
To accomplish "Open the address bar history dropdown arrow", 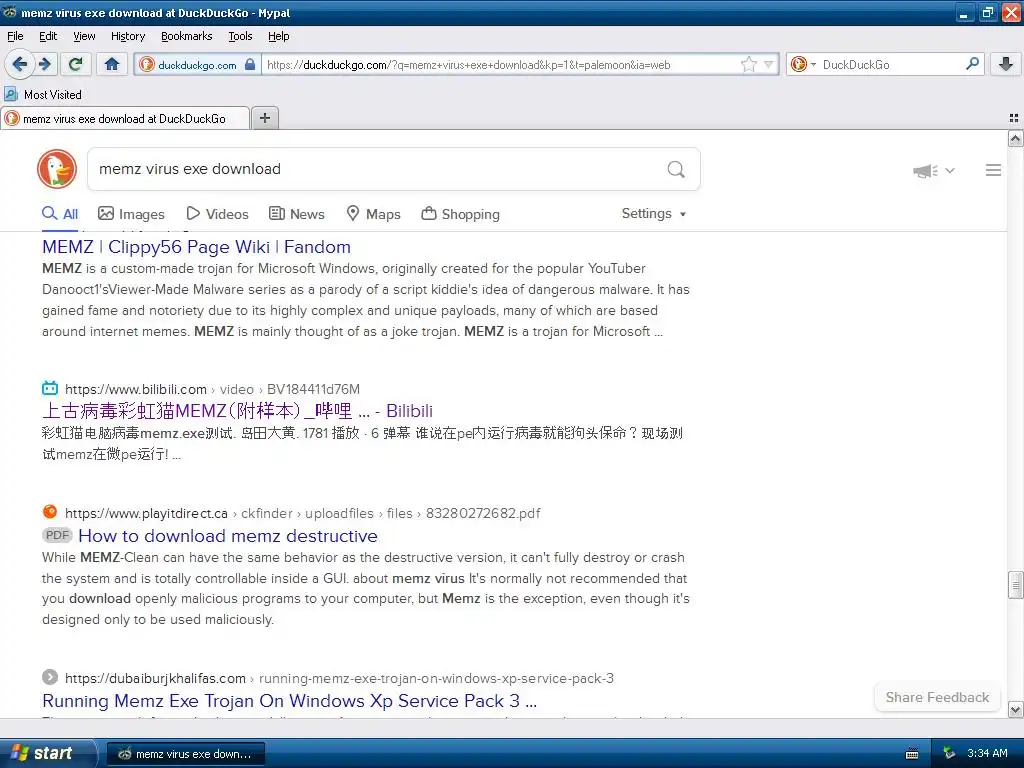I will [769, 64].
